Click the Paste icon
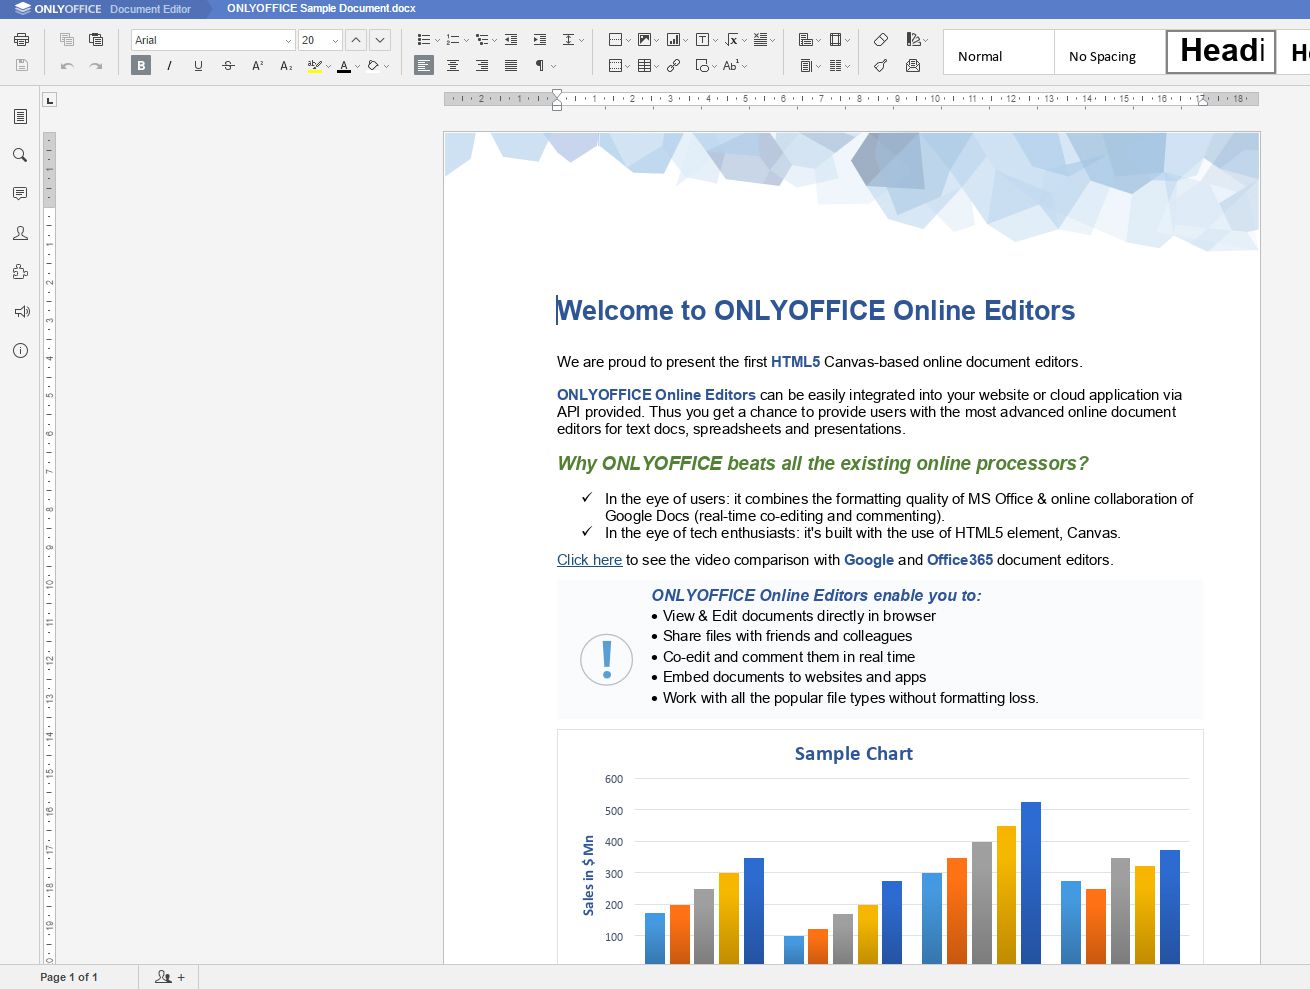Image resolution: width=1310 pixels, height=989 pixels. (96, 40)
